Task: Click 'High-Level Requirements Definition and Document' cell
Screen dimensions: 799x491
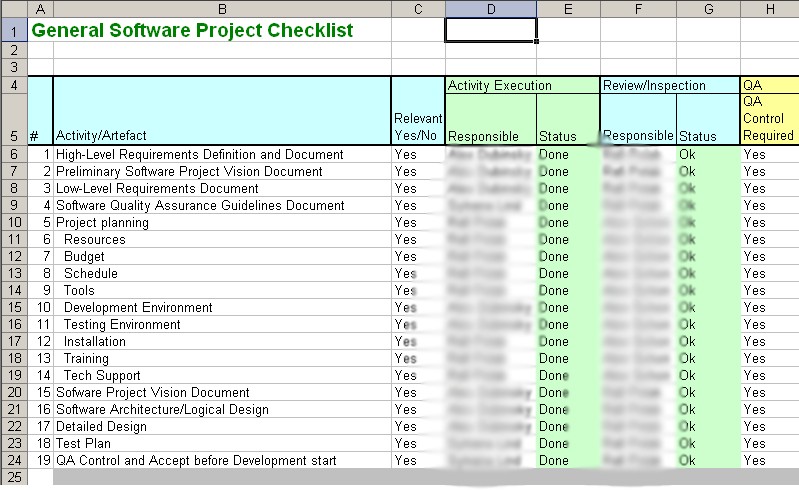Action: [x=222, y=154]
